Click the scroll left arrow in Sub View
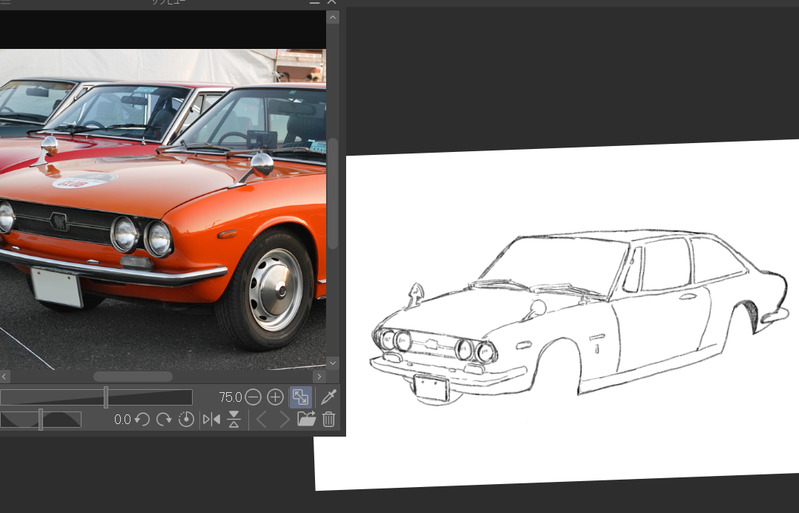Viewport: 799px width, 513px height. (x=5, y=376)
